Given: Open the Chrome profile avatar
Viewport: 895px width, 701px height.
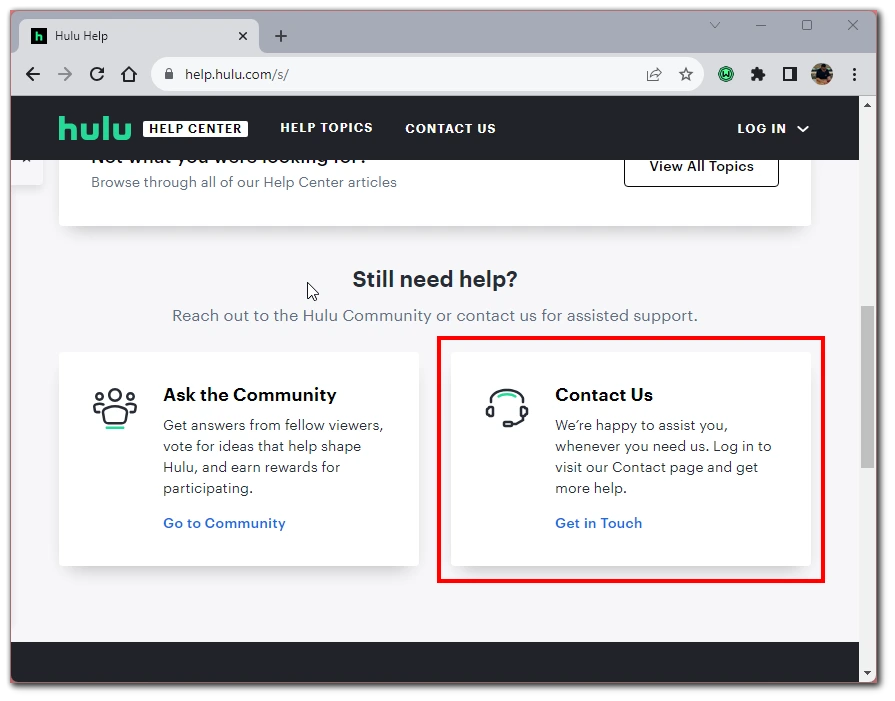Looking at the screenshot, I should click(822, 74).
